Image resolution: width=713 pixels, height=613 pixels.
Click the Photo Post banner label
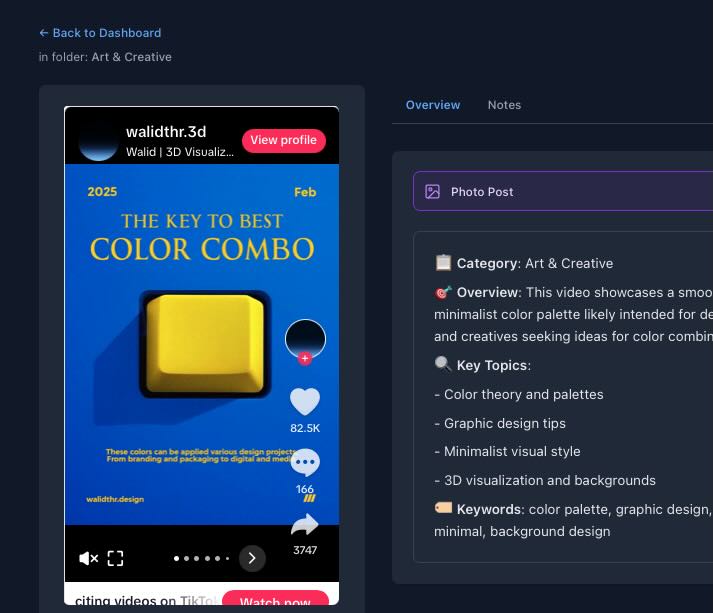(482, 192)
